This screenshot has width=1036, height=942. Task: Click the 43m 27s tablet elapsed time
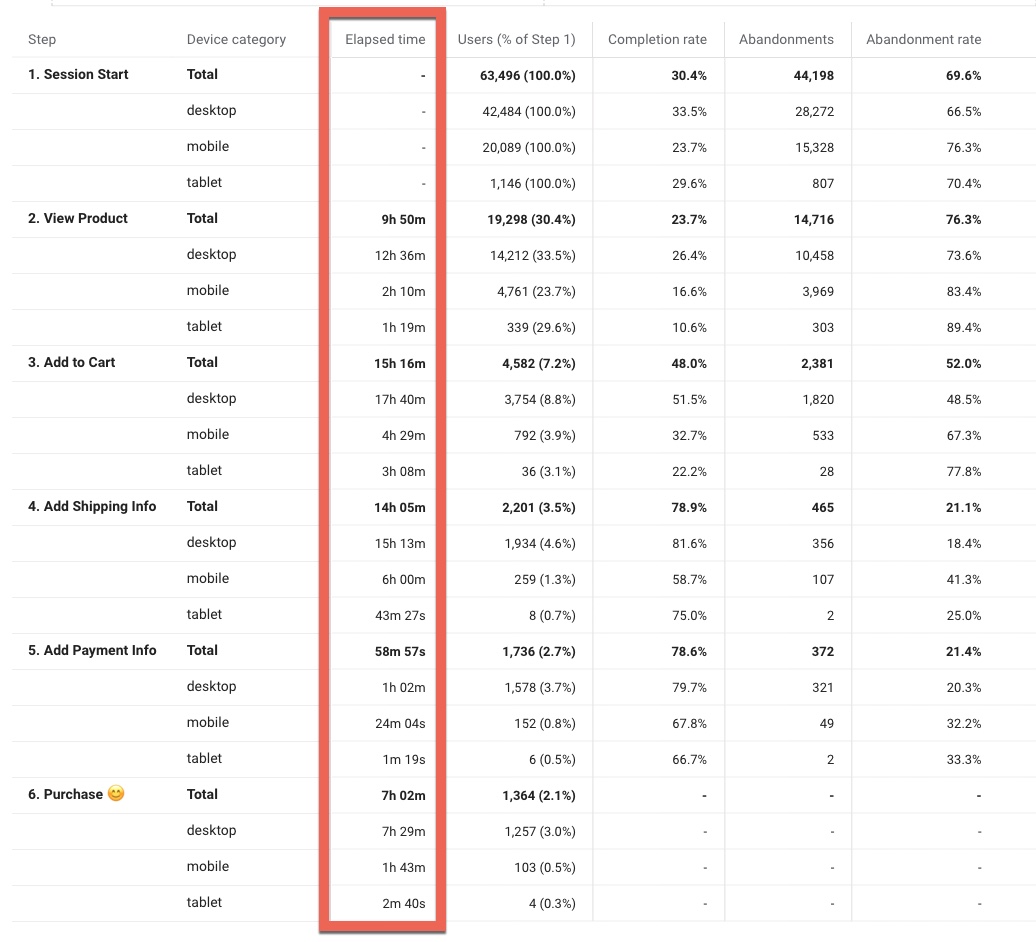click(x=400, y=616)
